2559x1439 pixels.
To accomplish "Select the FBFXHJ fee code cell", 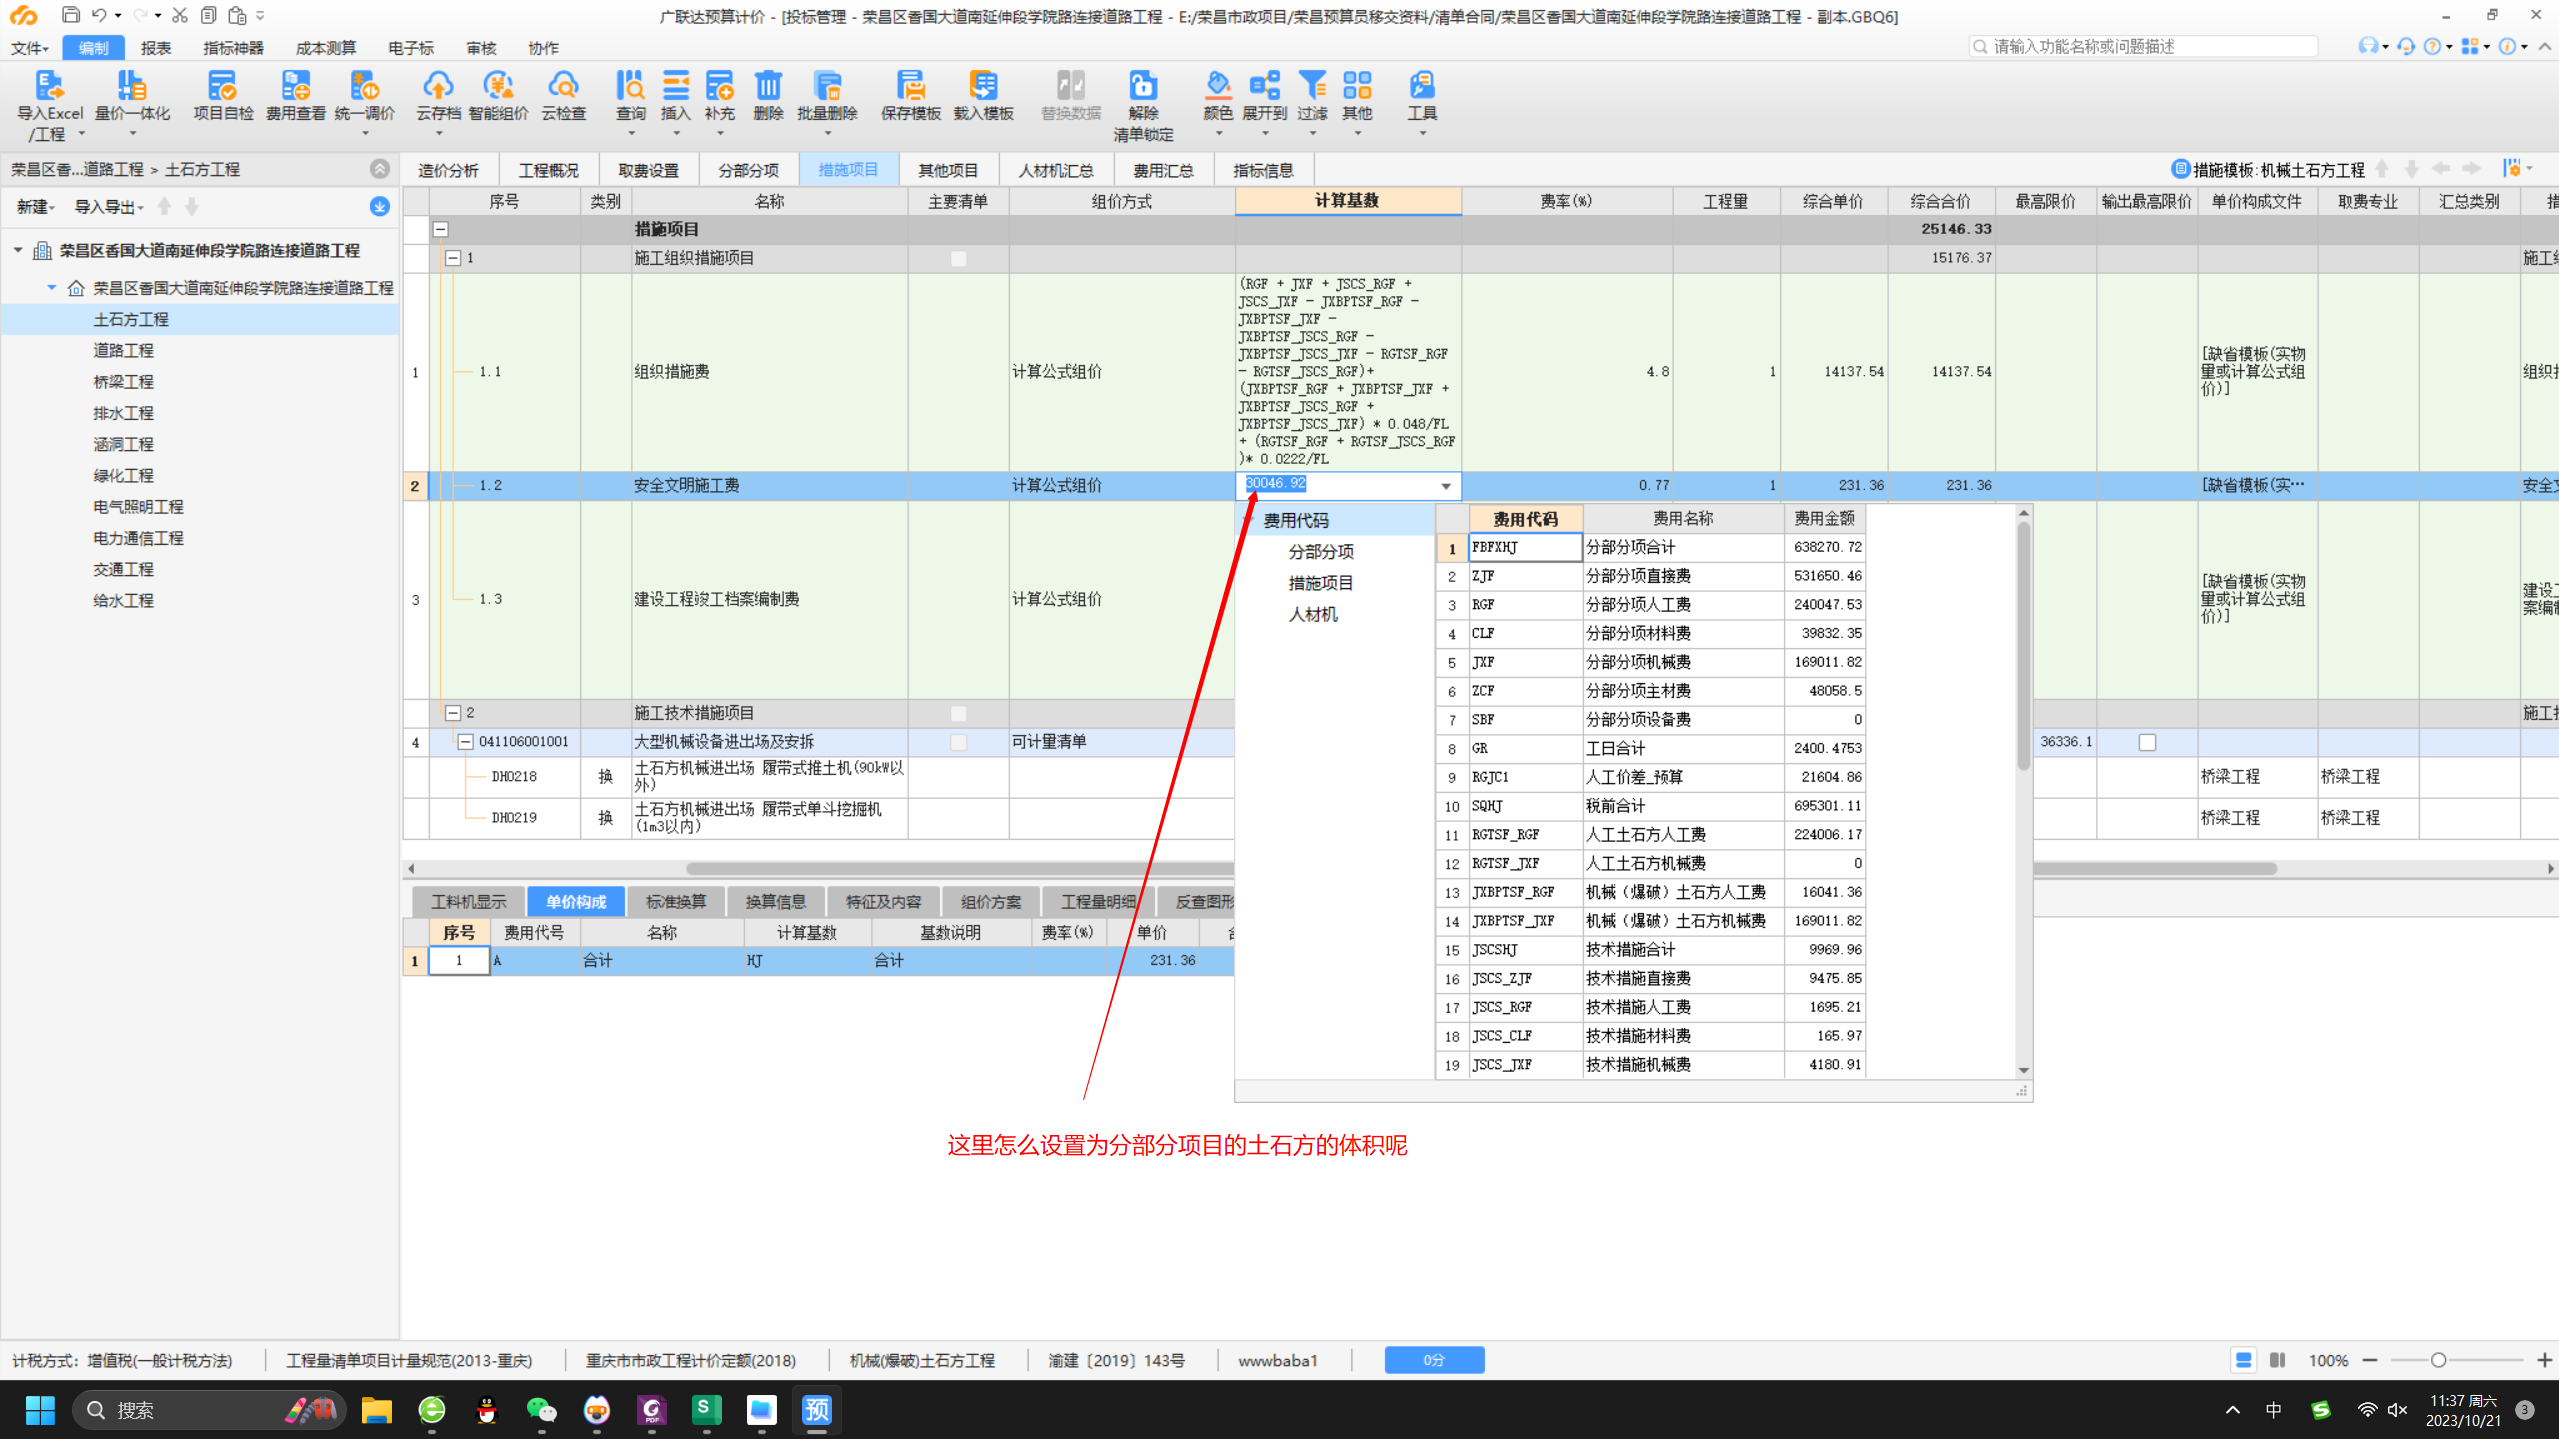I will 1525,548.
